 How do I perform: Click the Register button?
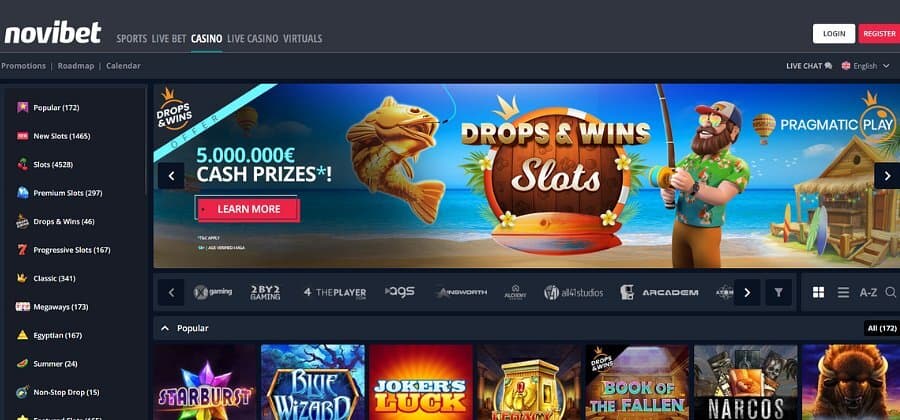(x=879, y=34)
